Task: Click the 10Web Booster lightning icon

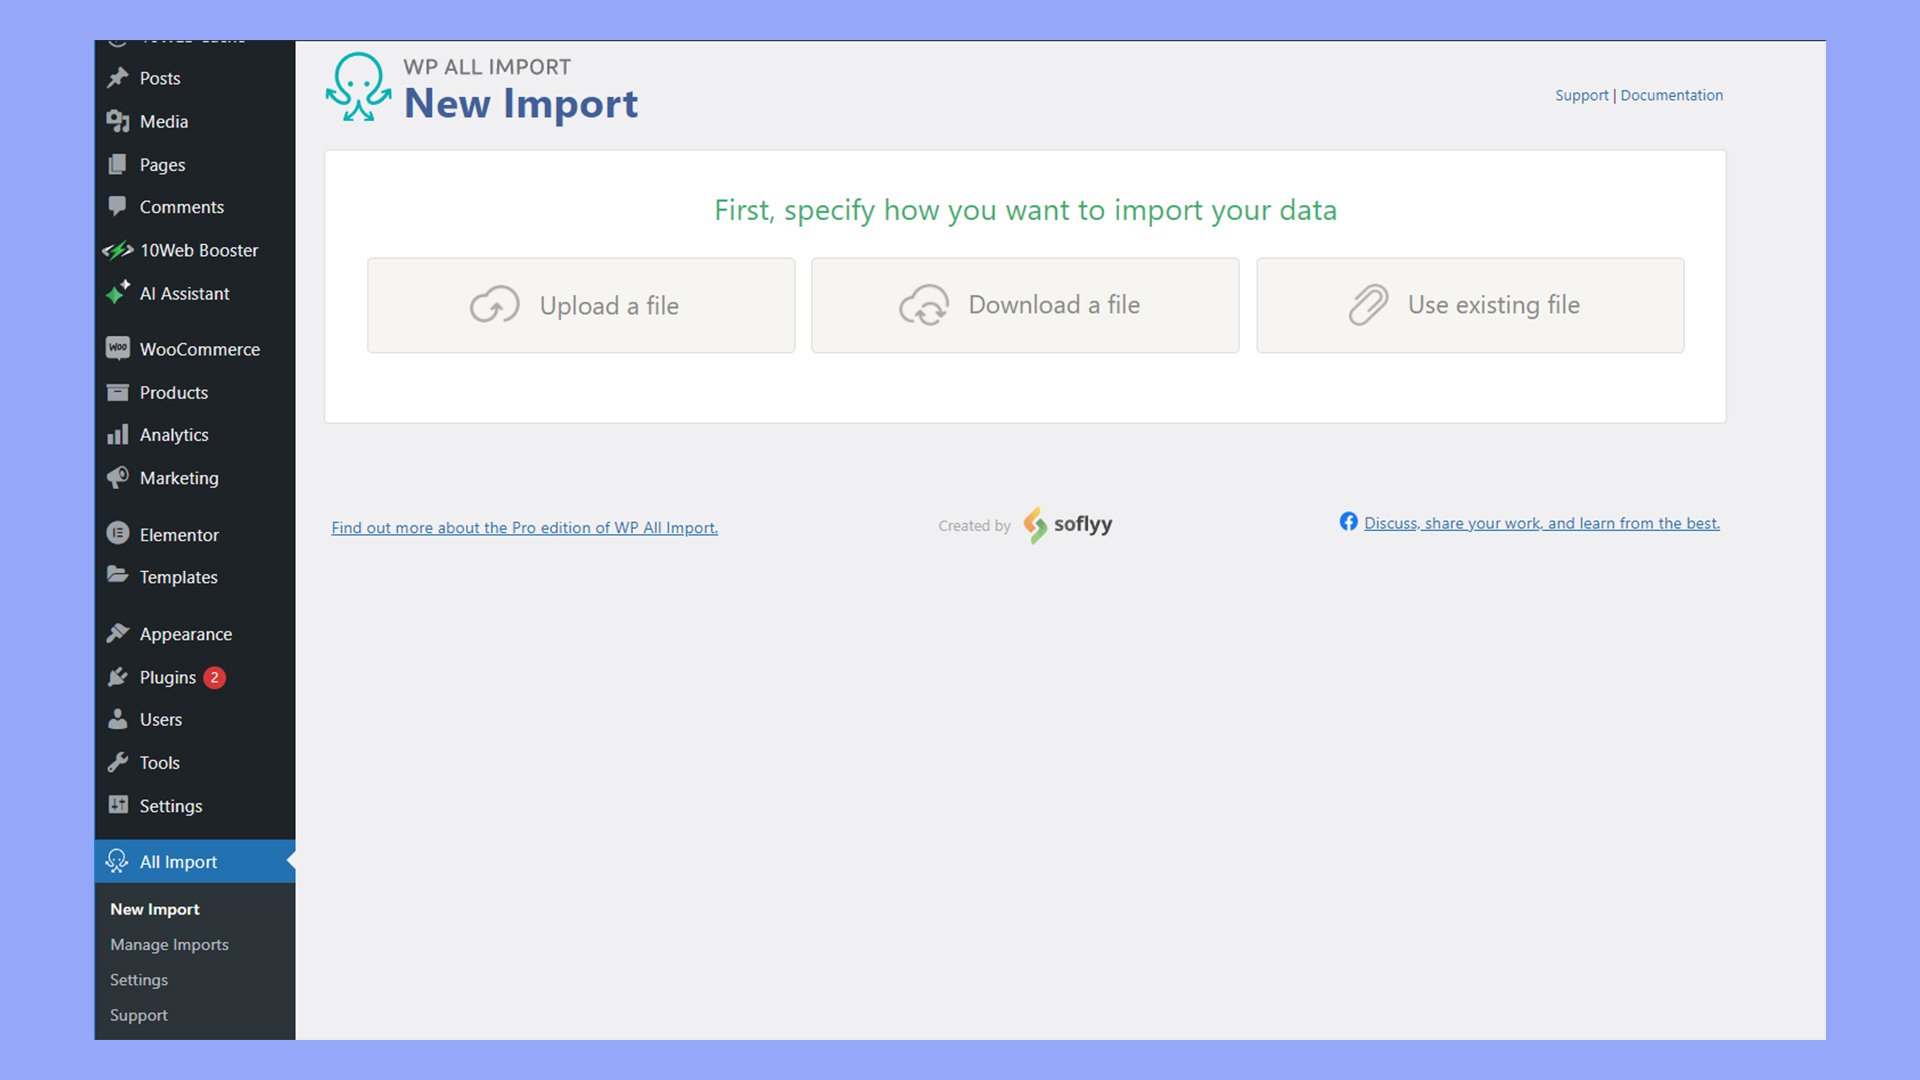Action: pos(118,250)
